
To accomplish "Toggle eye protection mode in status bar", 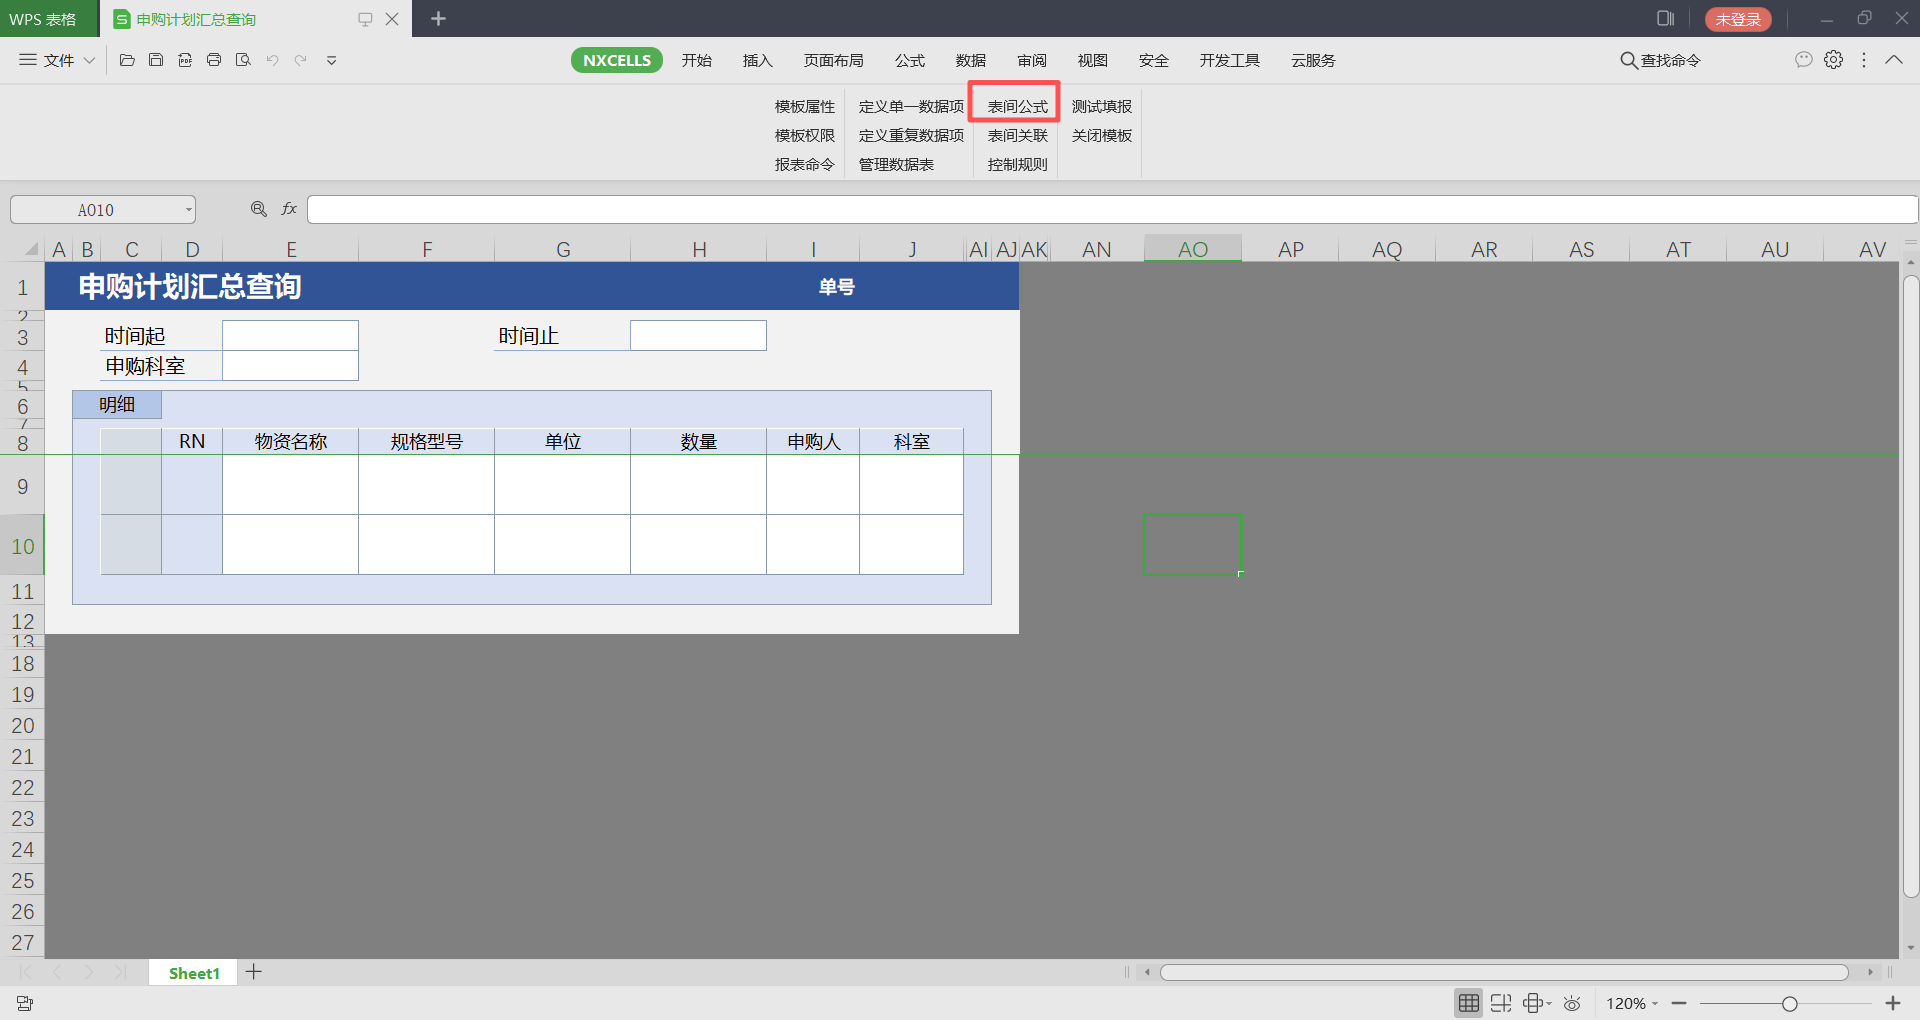I will (1572, 1003).
